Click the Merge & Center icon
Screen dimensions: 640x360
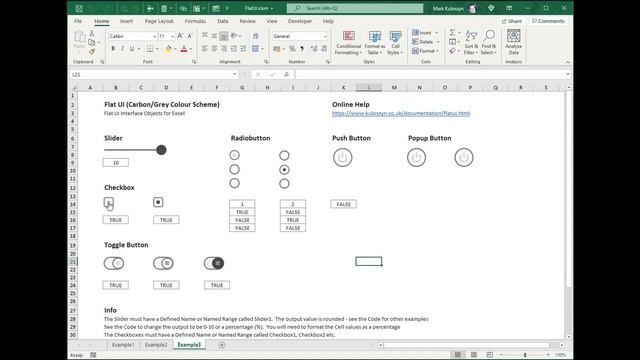click(256, 49)
